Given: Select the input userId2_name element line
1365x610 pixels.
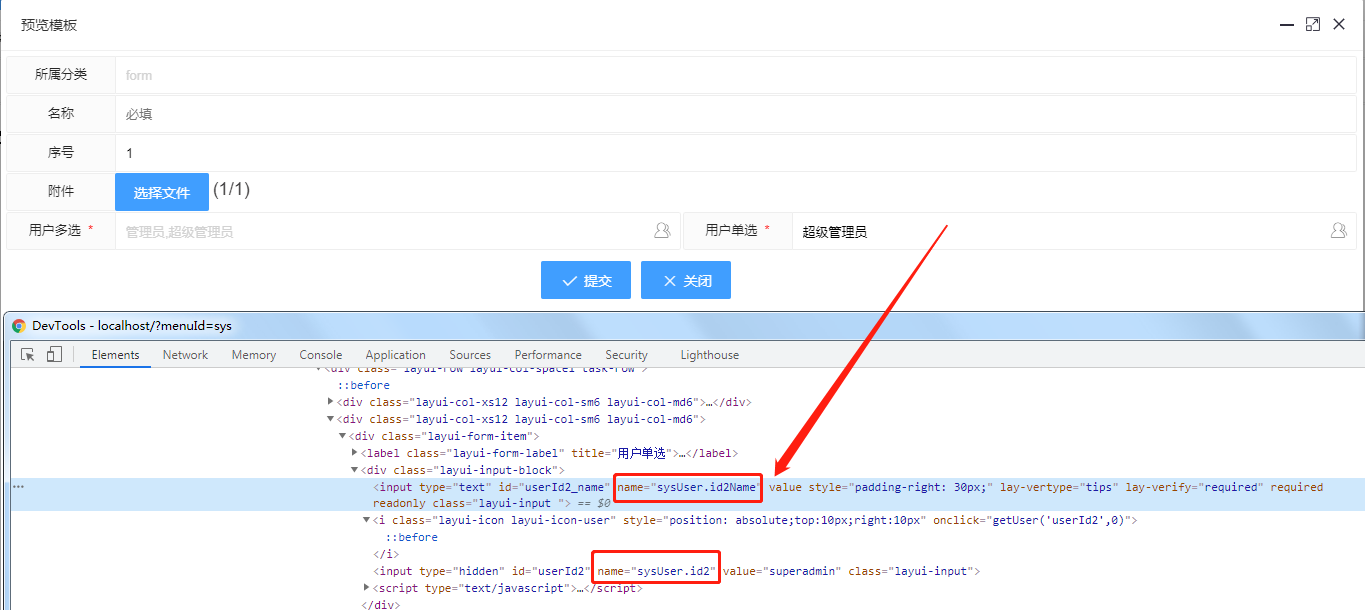Looking at the screenshot, I should pyautogui.click(x=848, y=495).
